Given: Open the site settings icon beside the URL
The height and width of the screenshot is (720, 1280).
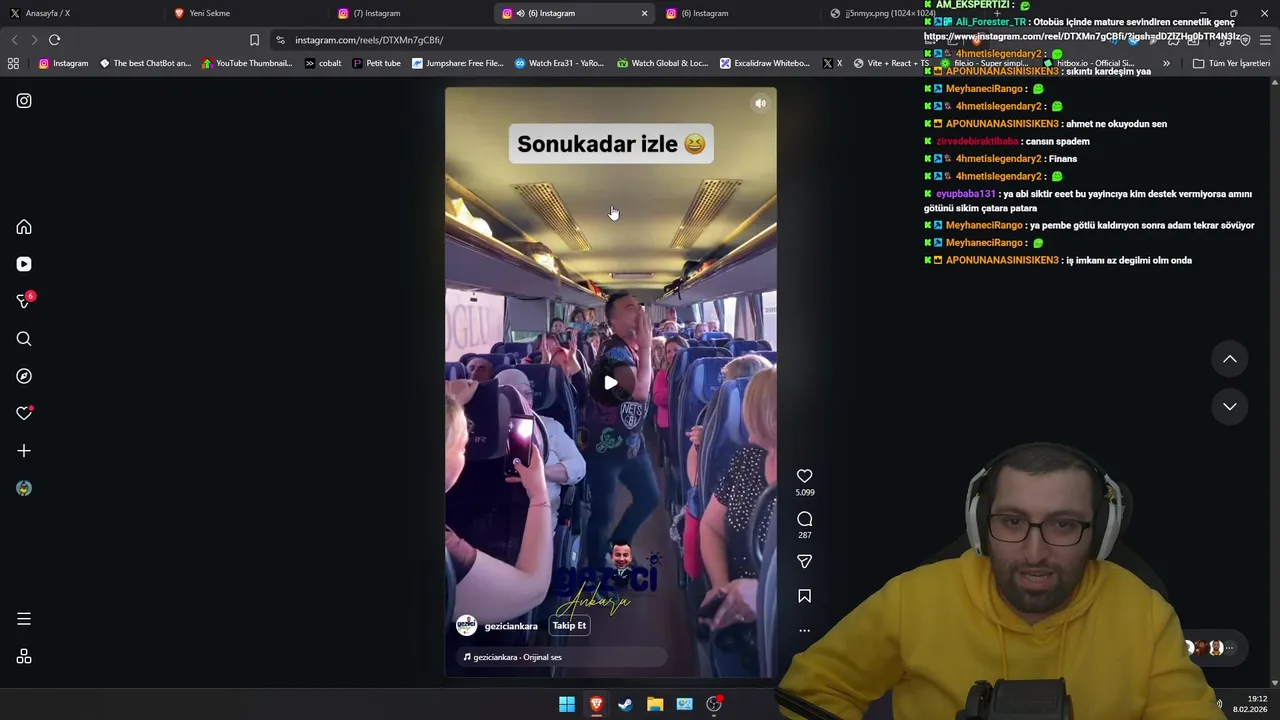Looking at the screenshot, I should click(280, 40).
